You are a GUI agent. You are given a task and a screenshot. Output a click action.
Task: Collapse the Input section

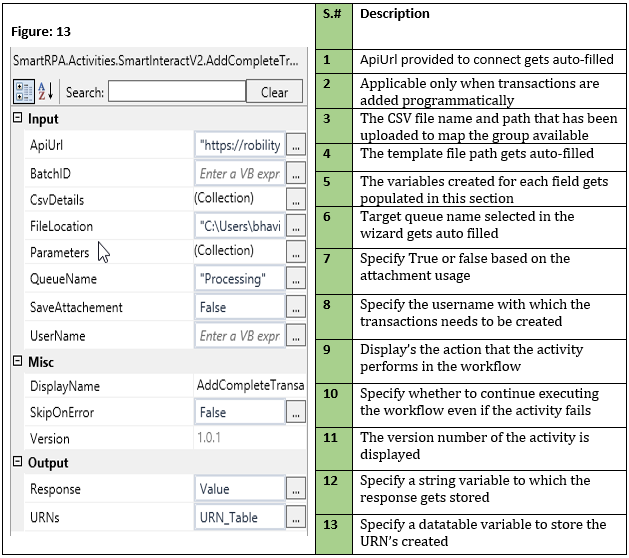point(17,119)
